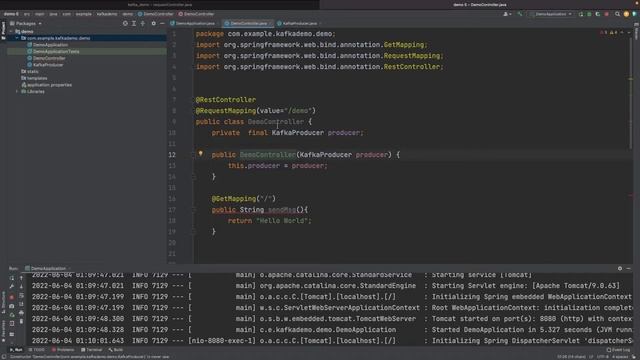Click the locate opened file target icon
Screen dimensions: 640x360
[x=125, y=24]
